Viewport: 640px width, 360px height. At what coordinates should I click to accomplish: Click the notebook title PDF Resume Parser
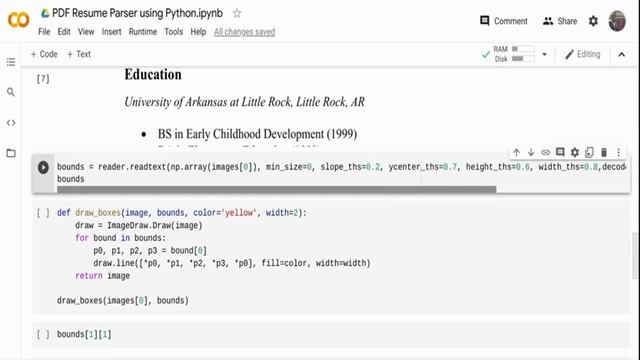[138, 13]
